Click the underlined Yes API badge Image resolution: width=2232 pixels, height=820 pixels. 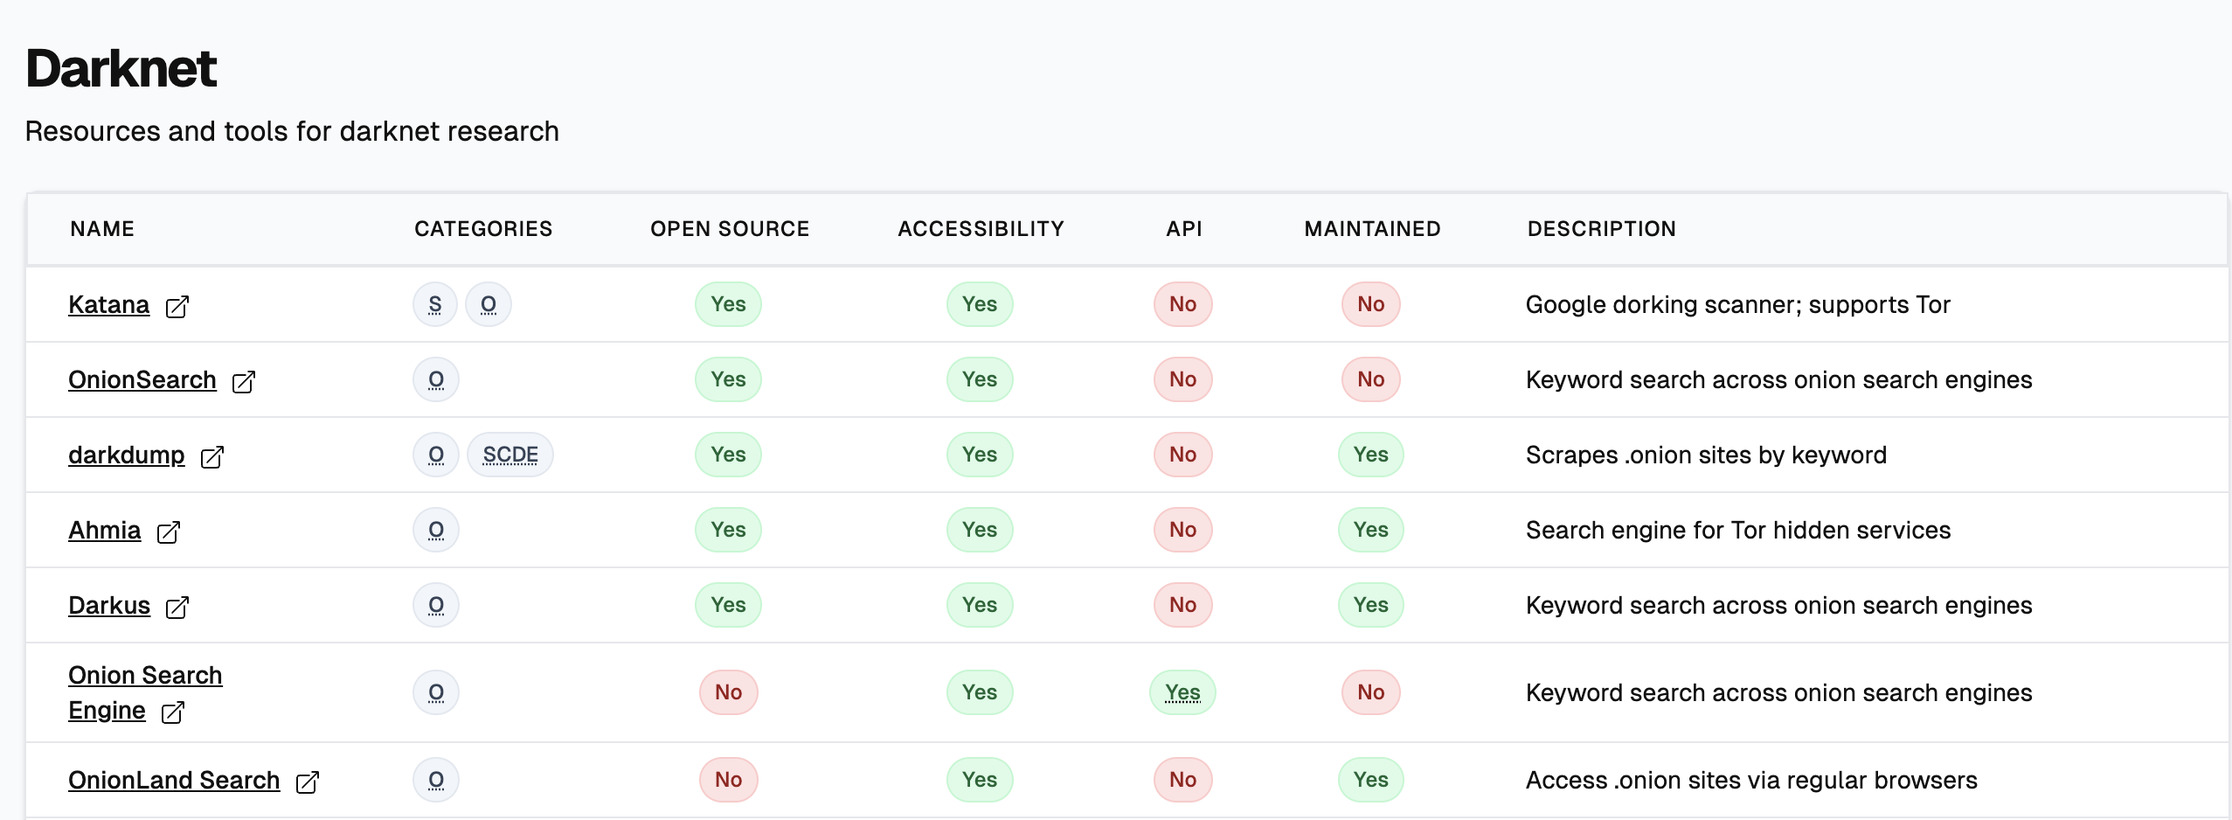(x=1183, y=692)
